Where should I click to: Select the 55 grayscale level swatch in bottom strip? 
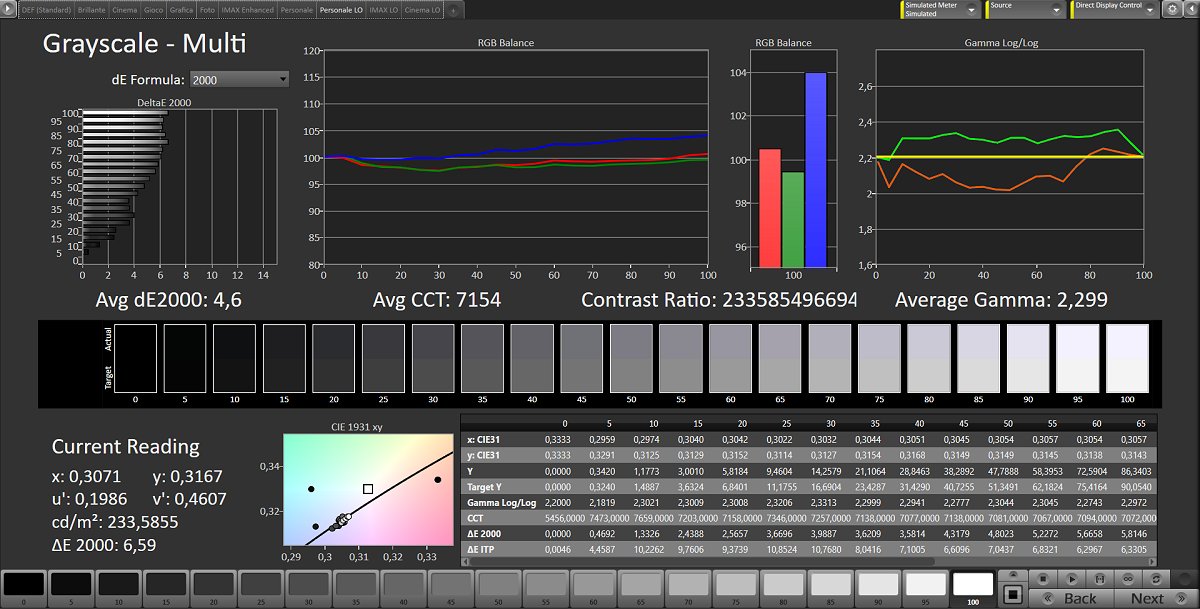coord(545,587)
